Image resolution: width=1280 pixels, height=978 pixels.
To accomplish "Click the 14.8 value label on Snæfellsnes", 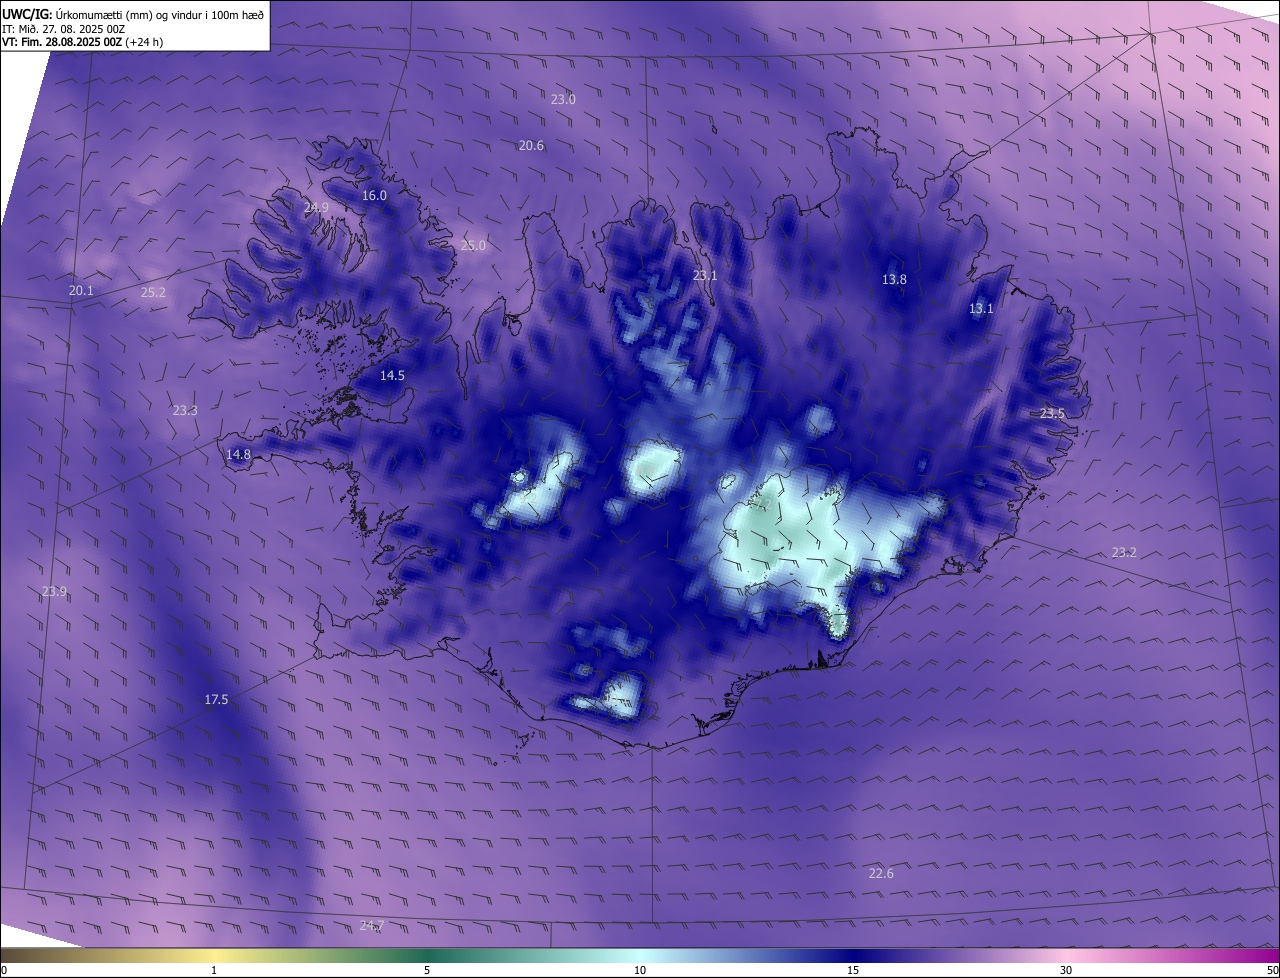I will coord(238,454).
